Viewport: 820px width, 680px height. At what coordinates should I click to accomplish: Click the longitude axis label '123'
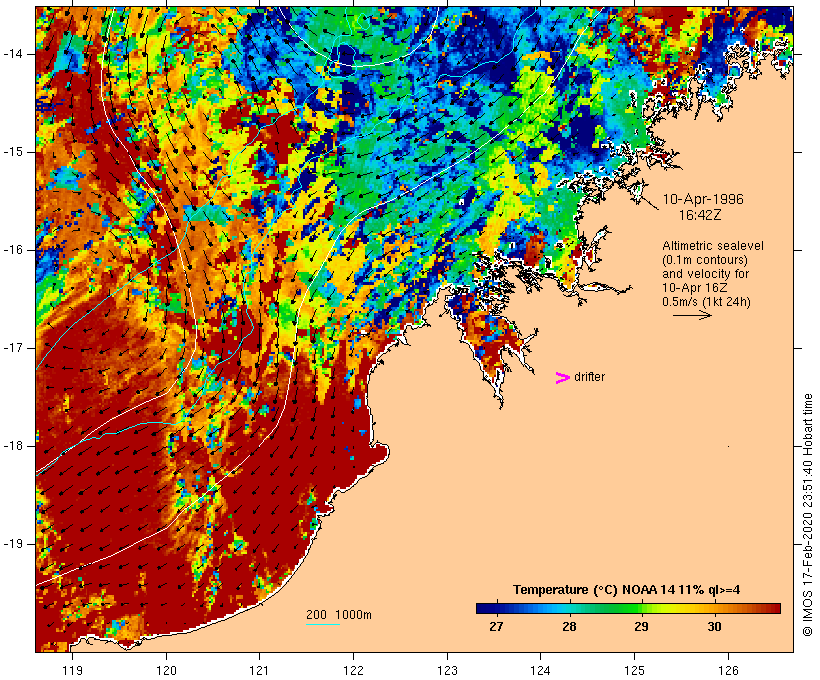447,670
